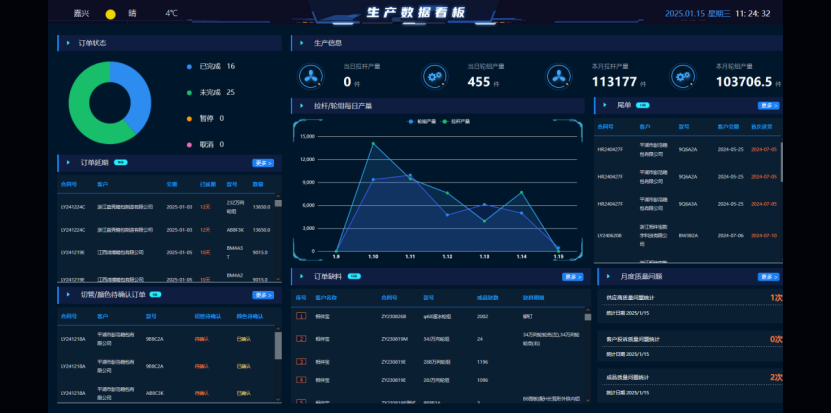The image size is (831, 413).
Task: Click the 切管/颜色待确认订单 table scrollbar
Action: click(x=278, y=345)
